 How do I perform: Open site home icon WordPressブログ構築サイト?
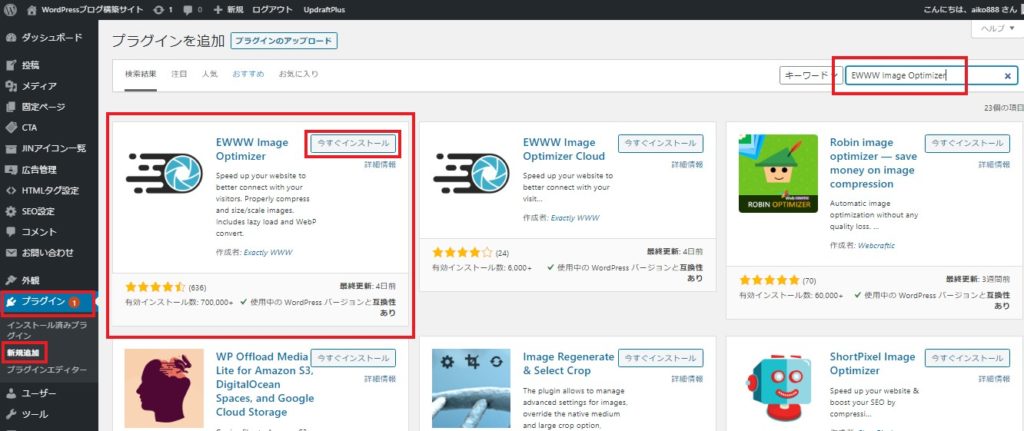tap(32, 10)
